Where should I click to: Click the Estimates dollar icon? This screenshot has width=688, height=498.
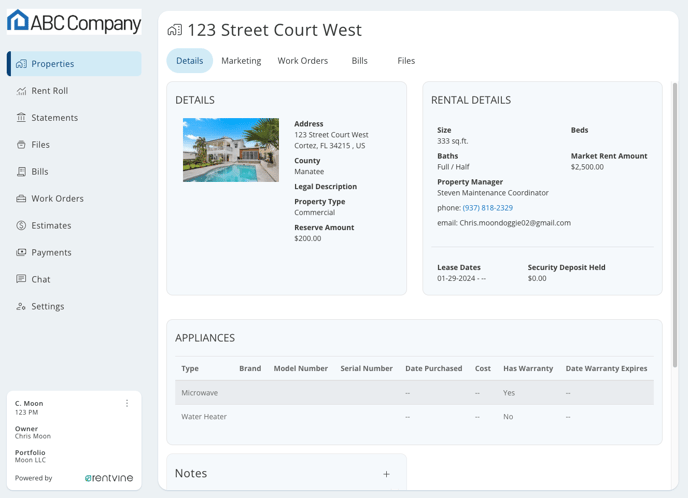tap(21, 226)
